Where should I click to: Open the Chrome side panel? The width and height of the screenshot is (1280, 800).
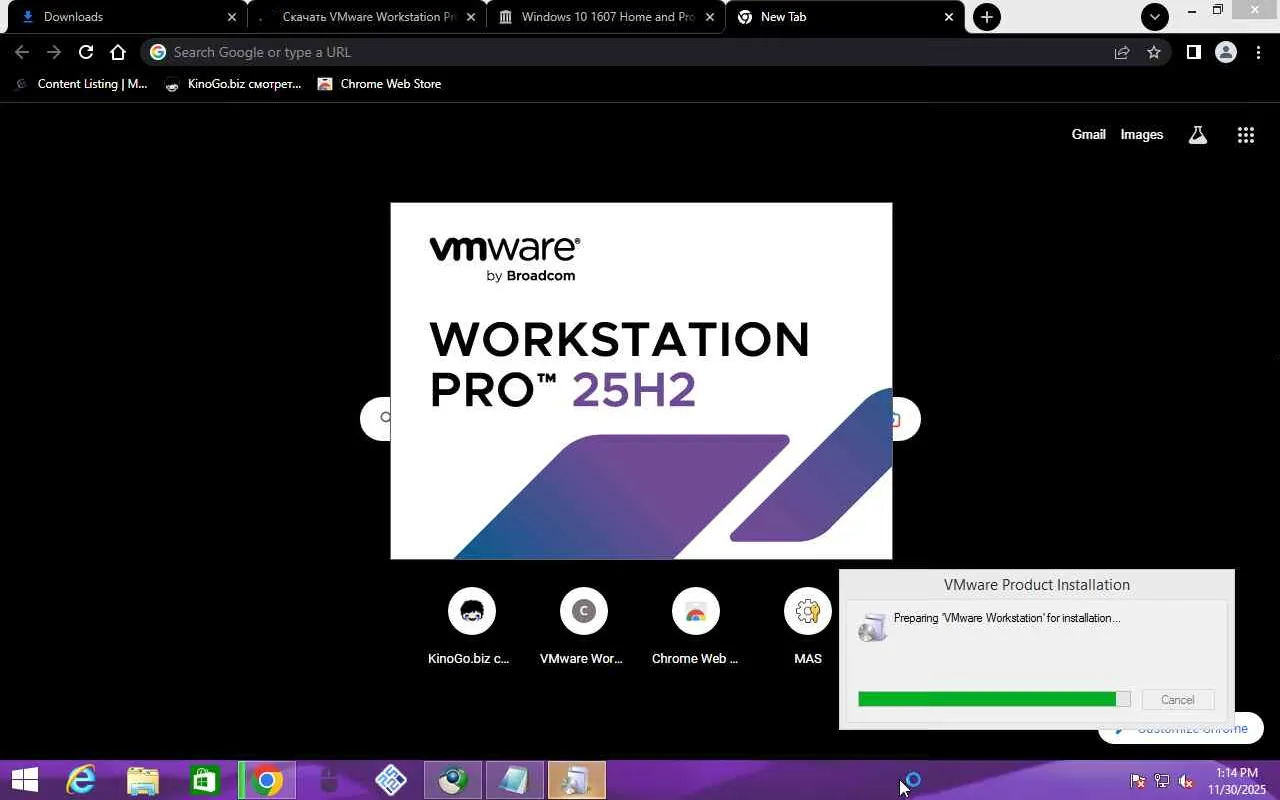click(1193, 52)
